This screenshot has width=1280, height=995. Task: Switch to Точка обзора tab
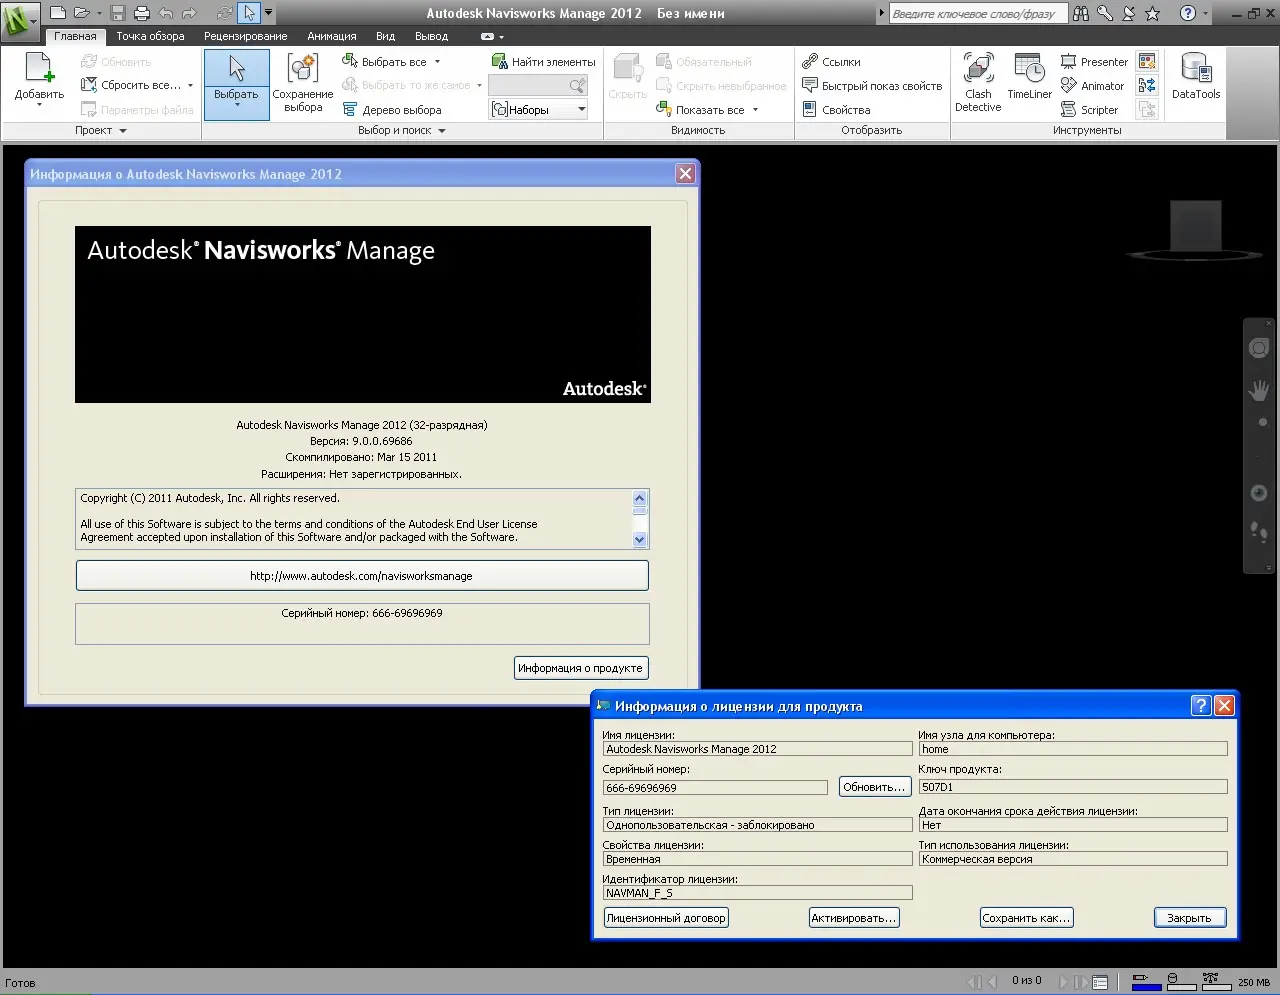pos(150,36)
